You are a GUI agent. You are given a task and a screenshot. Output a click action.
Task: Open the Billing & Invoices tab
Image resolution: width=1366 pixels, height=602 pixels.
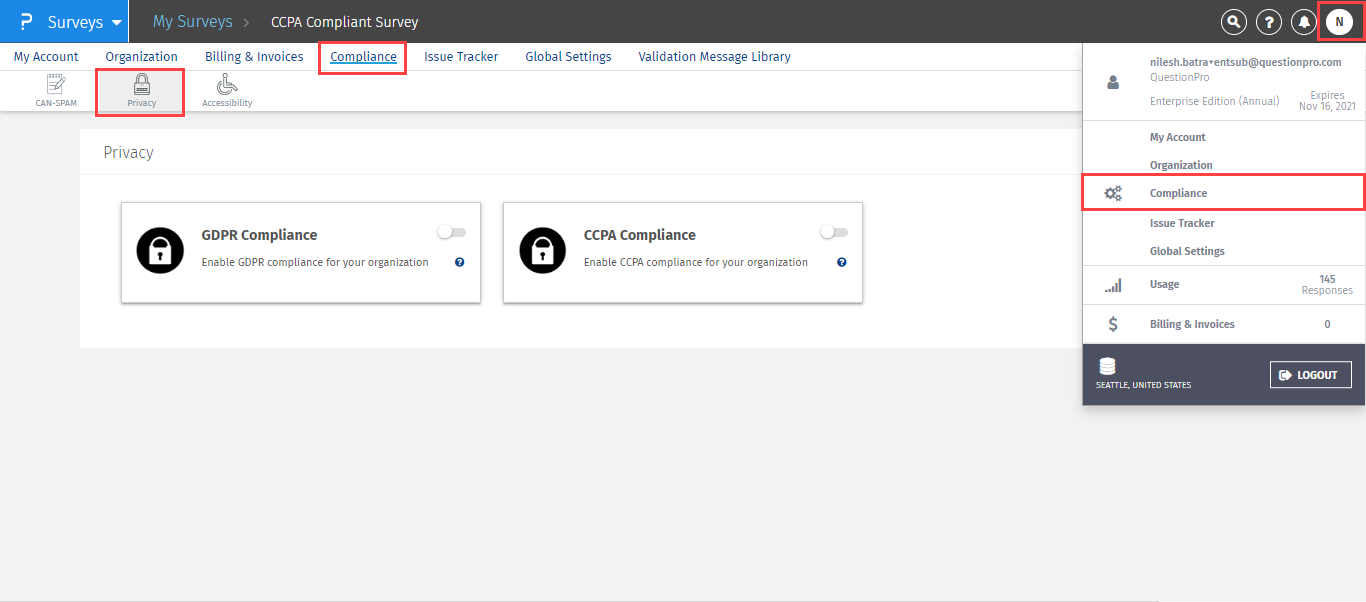point(254,57)
